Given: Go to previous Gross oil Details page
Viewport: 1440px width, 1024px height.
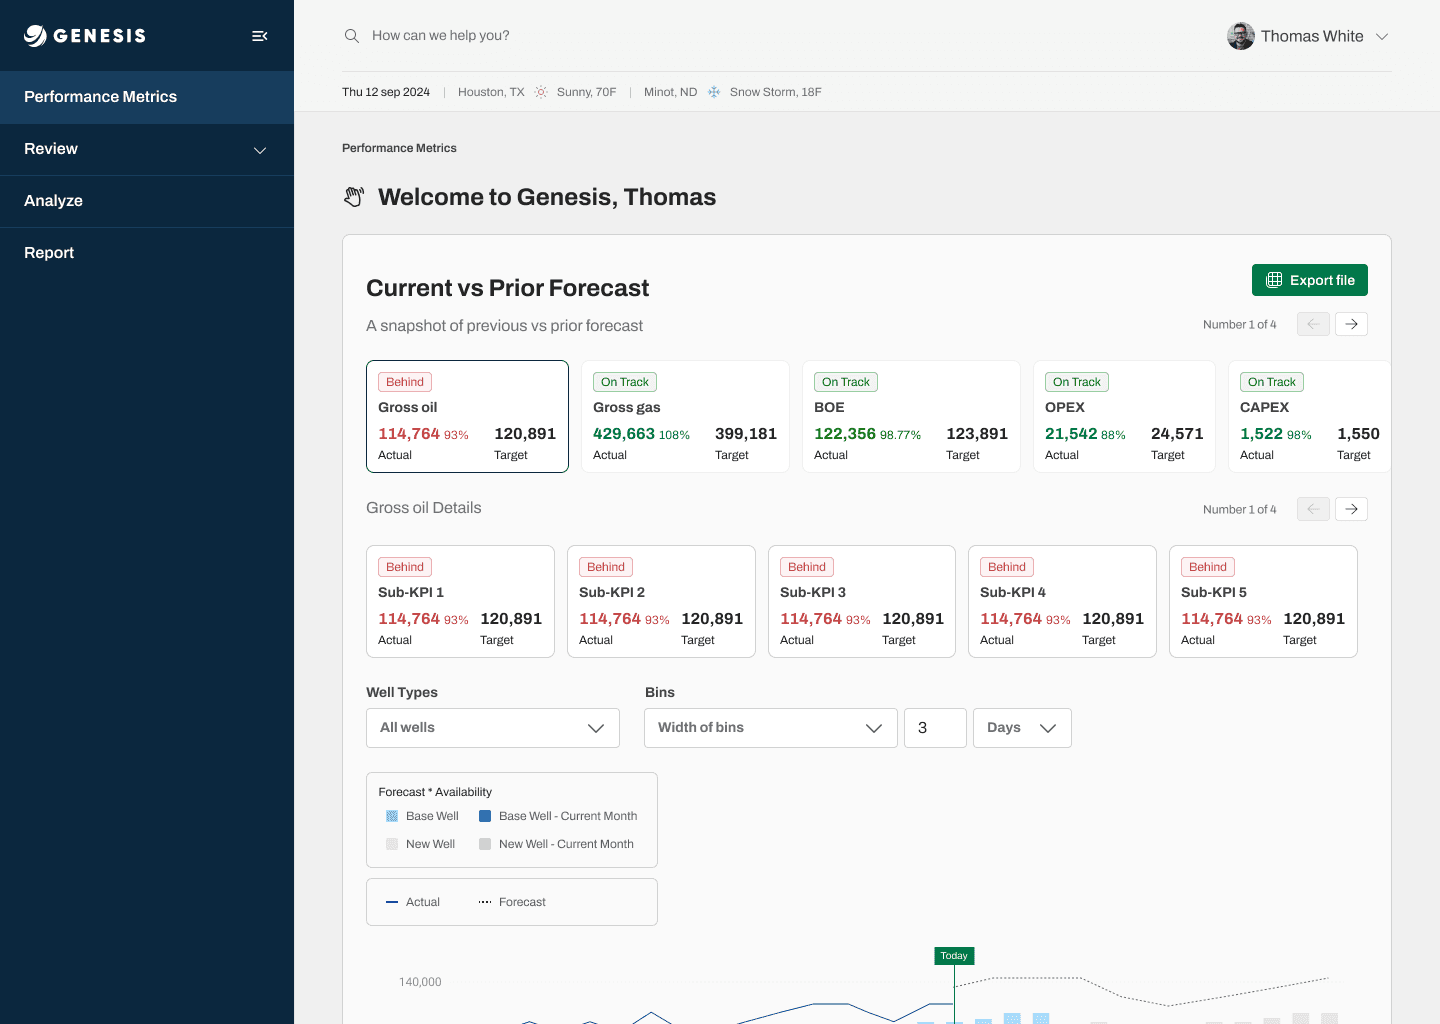Looking at the screenshot, I should click(1314, 509).
